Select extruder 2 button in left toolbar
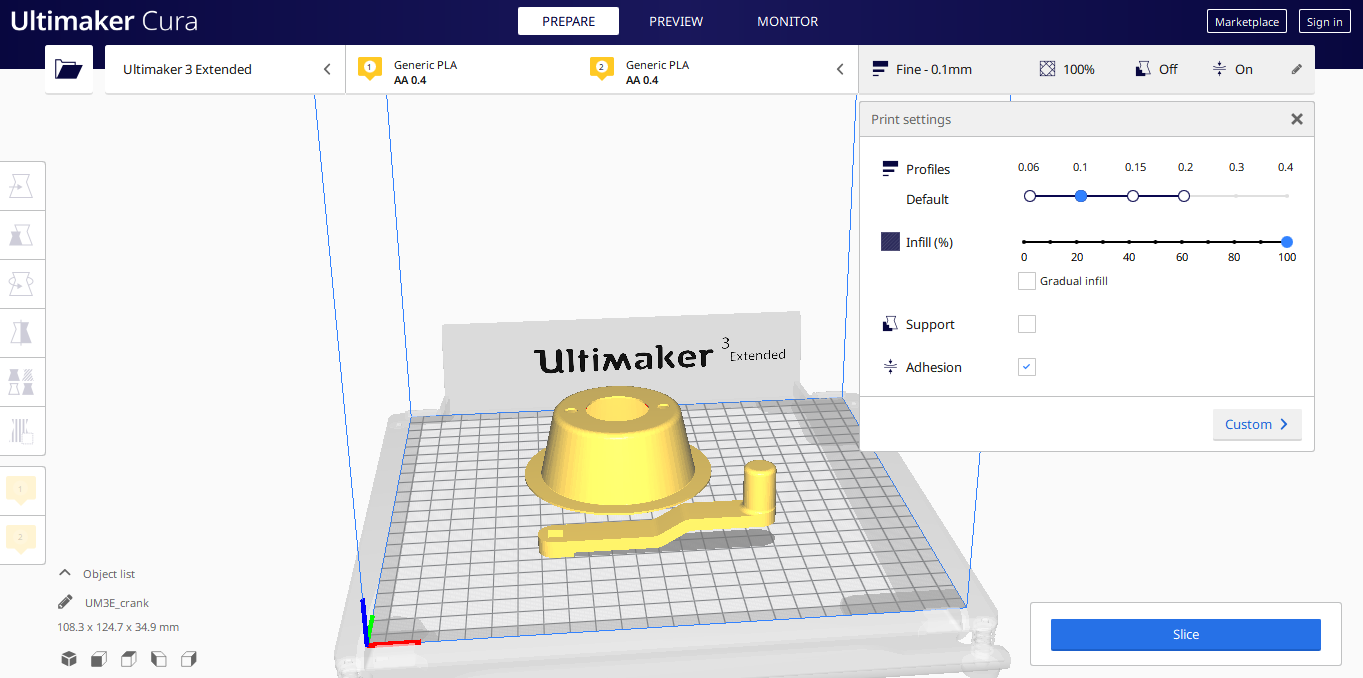The width and height of the screenshot is (1363, 678). (21, 539)
